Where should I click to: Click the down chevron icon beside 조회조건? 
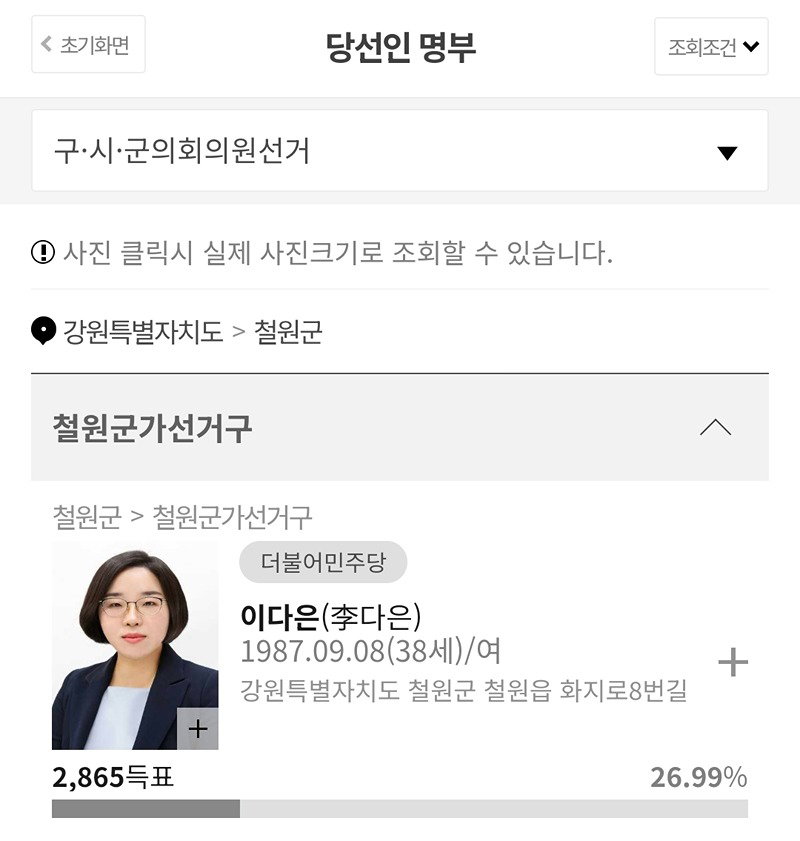coord(751,47)
